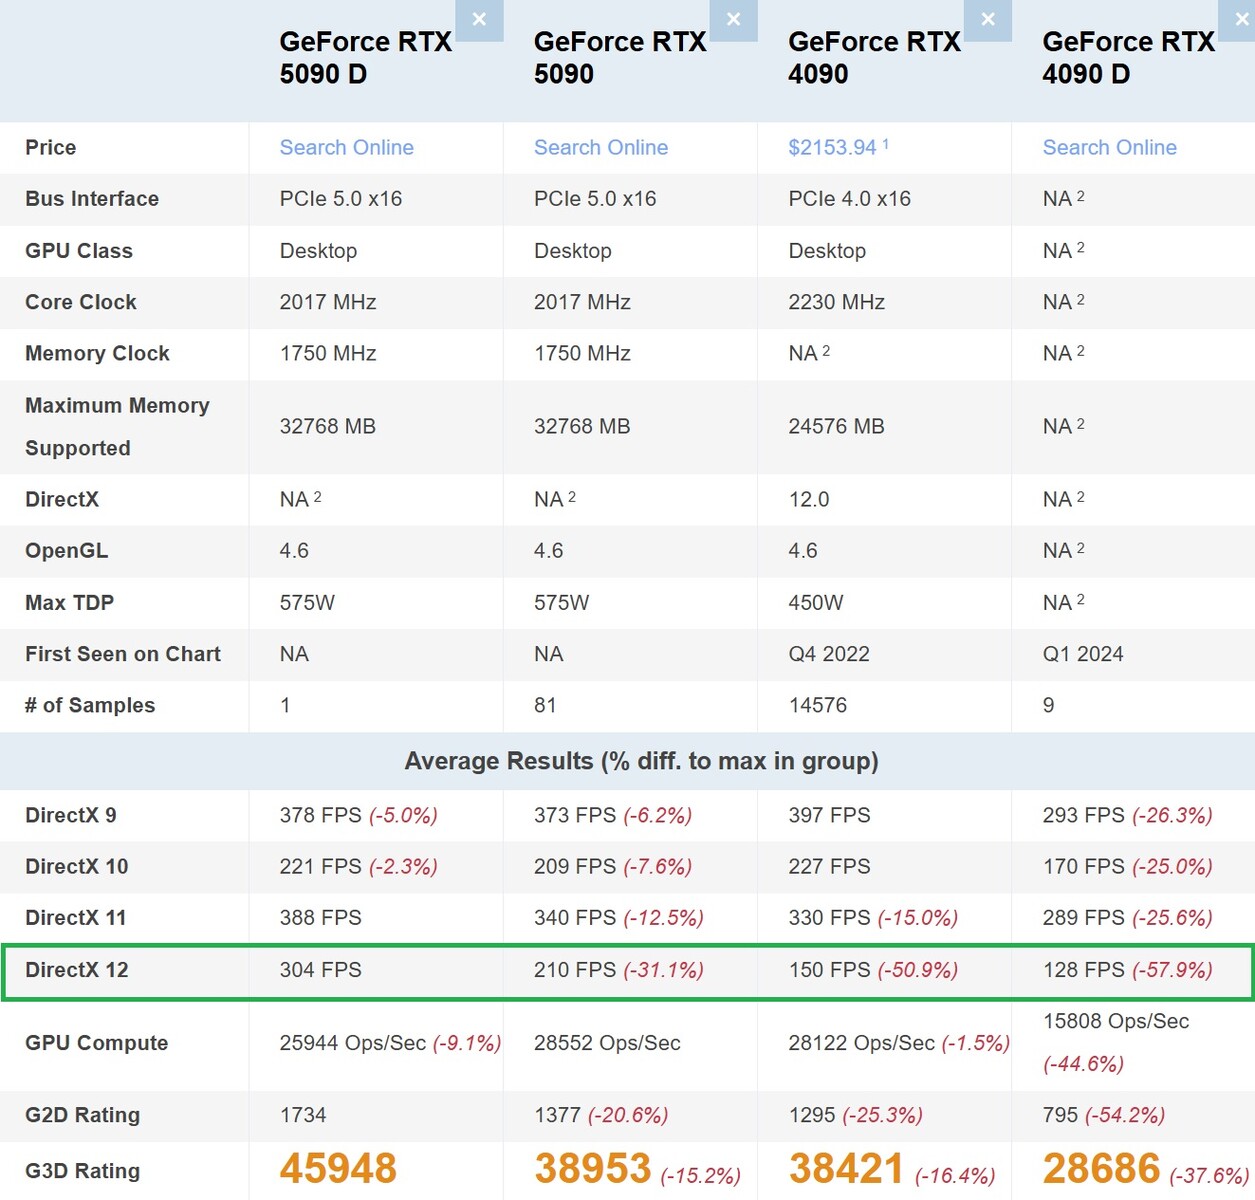The image size is (1255, 1200).
Task: Select the 227 FPS DirectX 10 result
Action: click(x=829, y=867)
